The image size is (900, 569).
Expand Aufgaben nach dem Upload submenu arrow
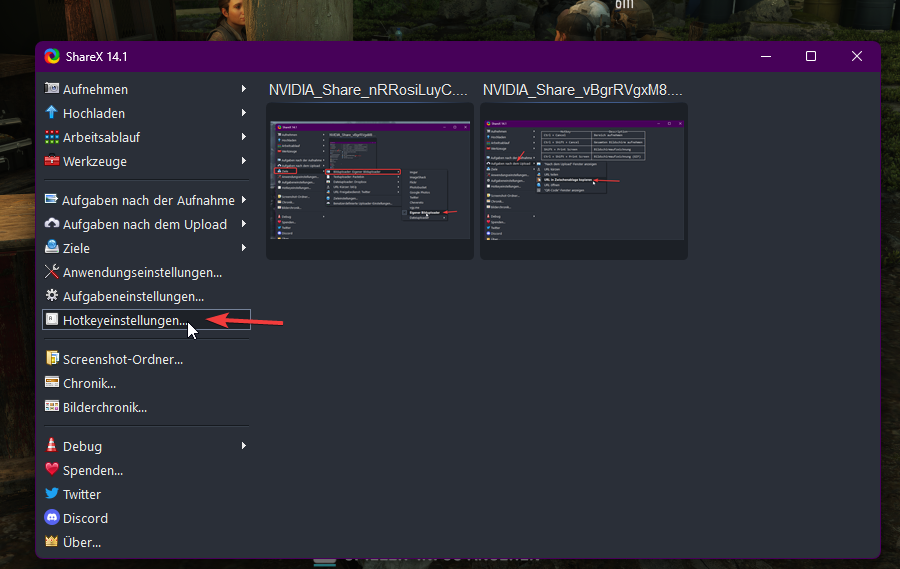(x=243, y=224)
